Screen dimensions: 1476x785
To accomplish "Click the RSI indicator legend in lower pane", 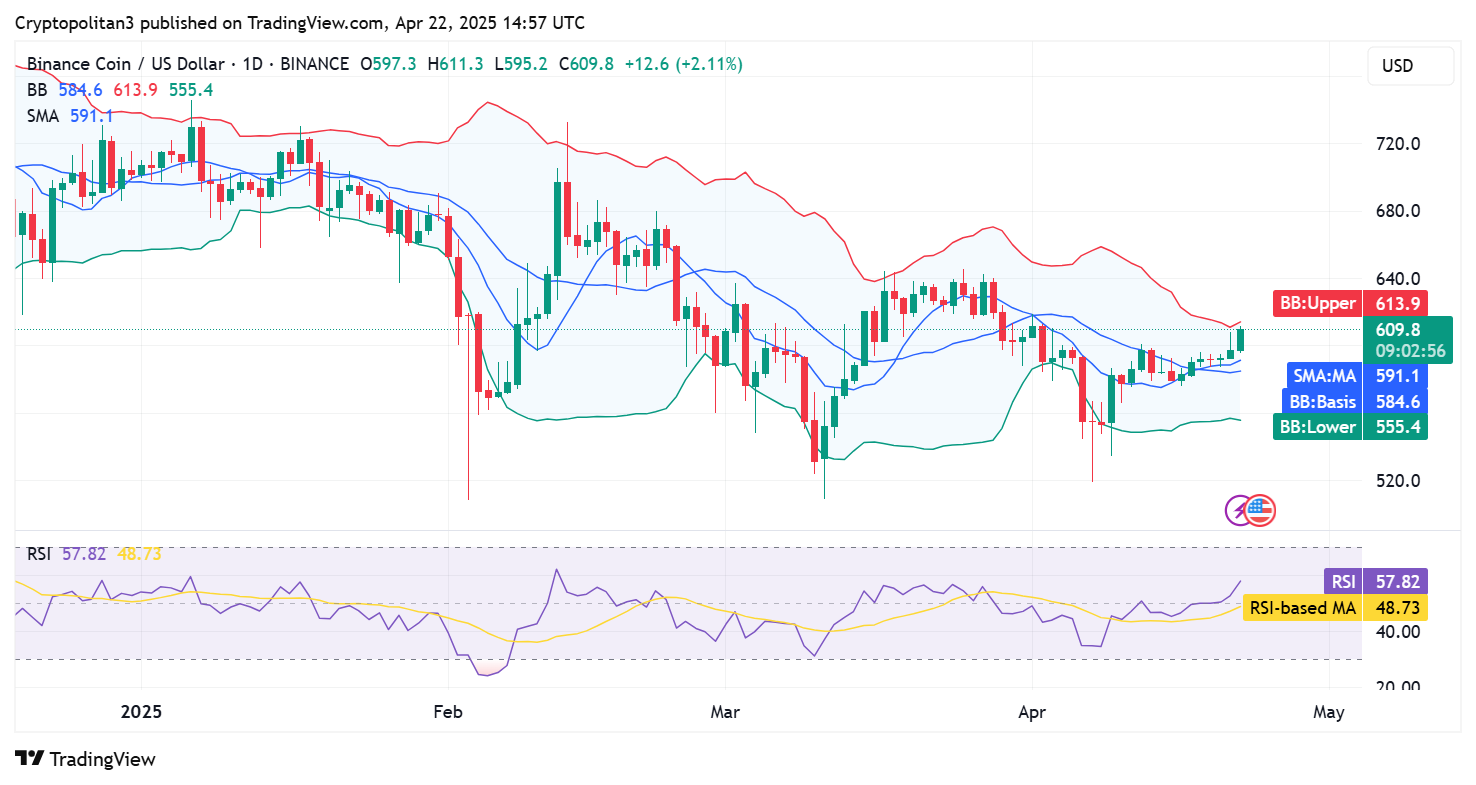I will pos(94,553).
